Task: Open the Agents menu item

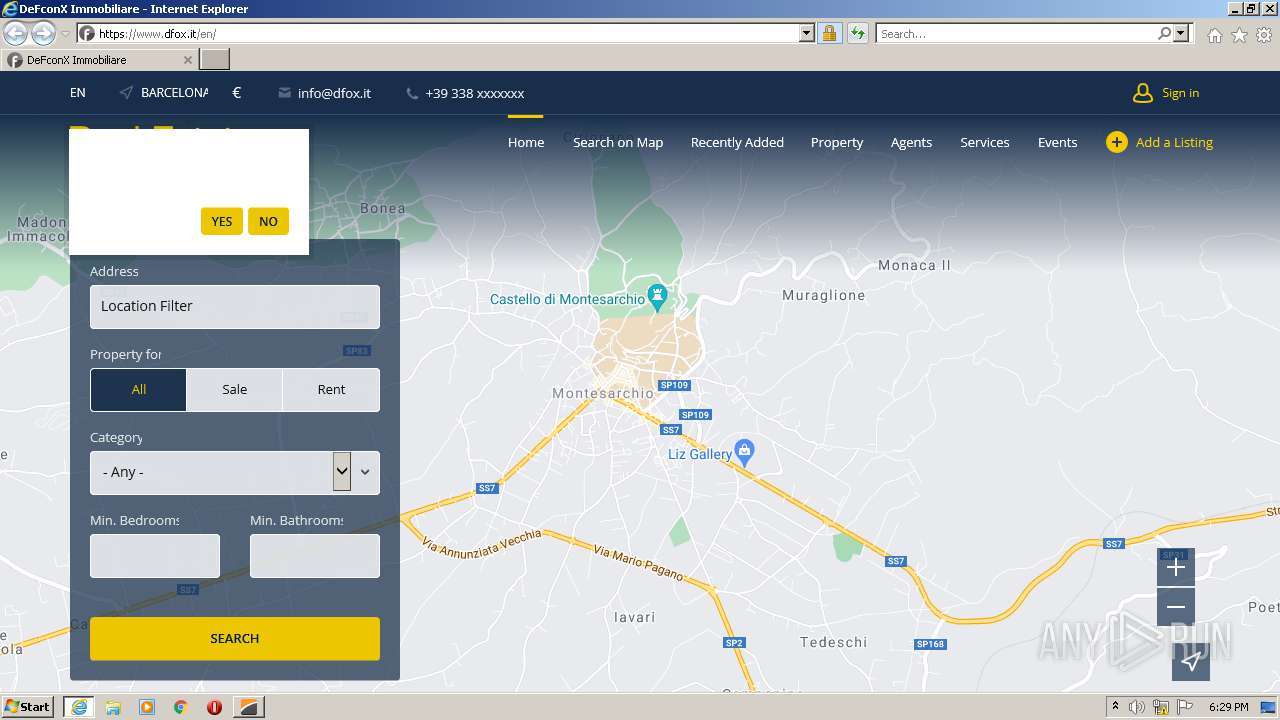Action: pos(911,142)
